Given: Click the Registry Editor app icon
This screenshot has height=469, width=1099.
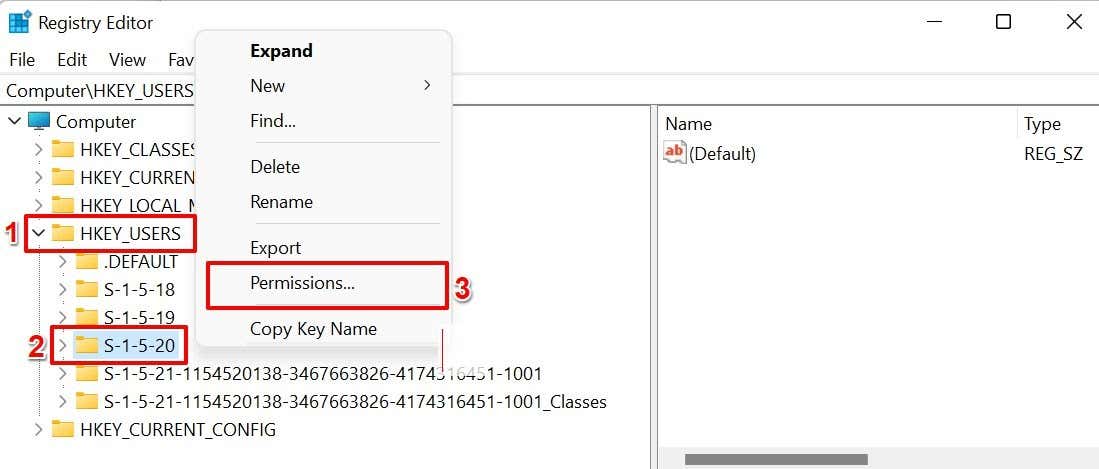Looking at the screenshot, I should click(x=18, y=22).
